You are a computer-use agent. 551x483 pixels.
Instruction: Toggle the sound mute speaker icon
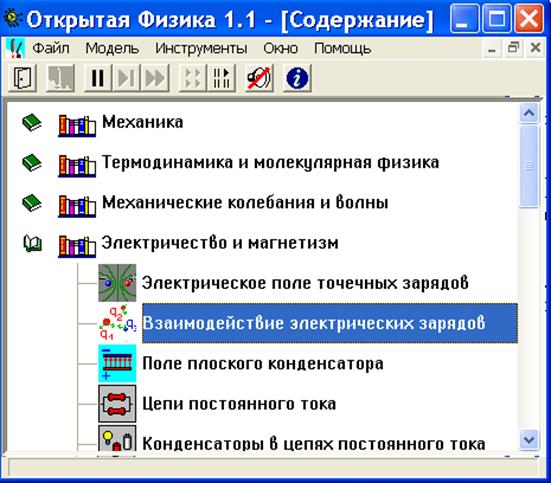259,78
